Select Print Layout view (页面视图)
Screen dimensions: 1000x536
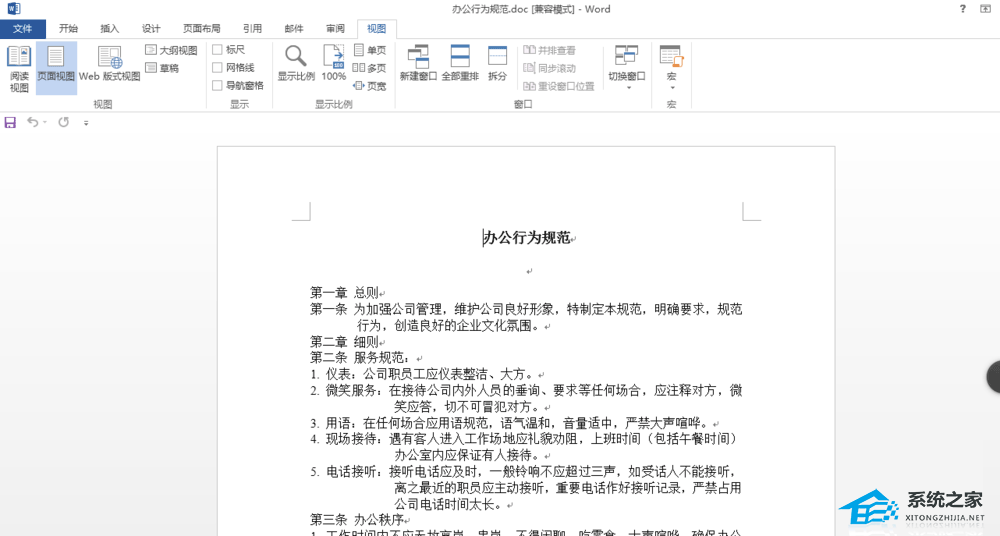(x=56, y=68)
